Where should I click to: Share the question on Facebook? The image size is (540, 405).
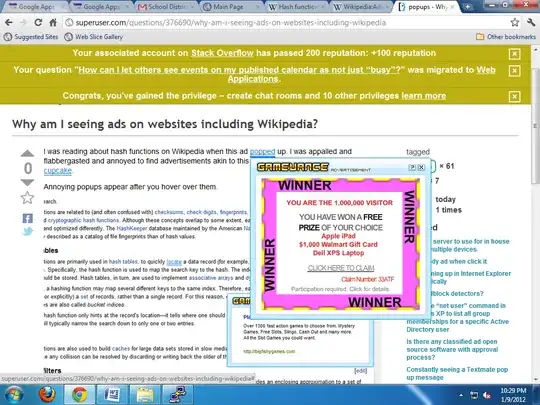click(x=28, y=218)
